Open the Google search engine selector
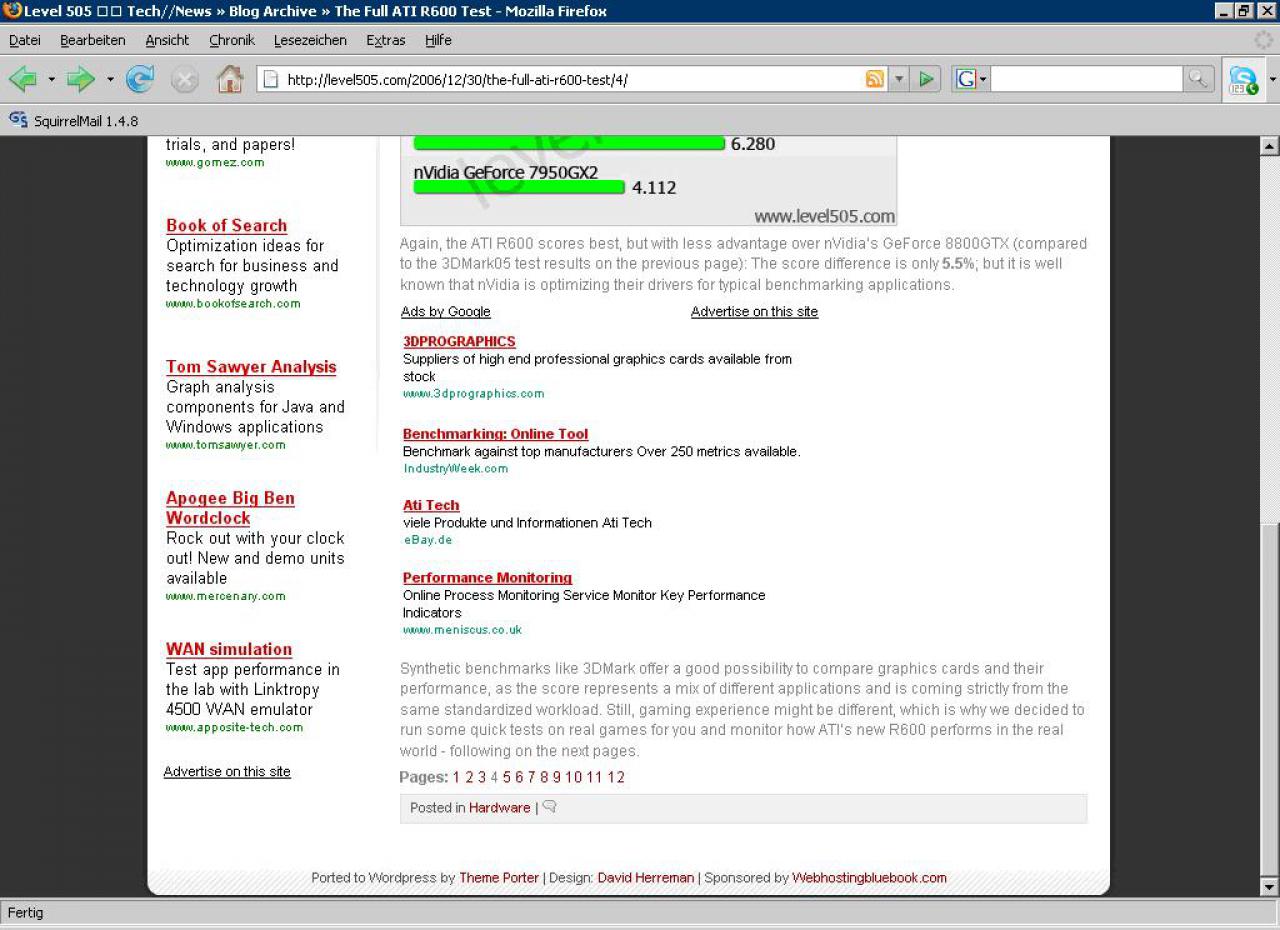Viewport: 1280px width, 930px height. click(970, 79)
